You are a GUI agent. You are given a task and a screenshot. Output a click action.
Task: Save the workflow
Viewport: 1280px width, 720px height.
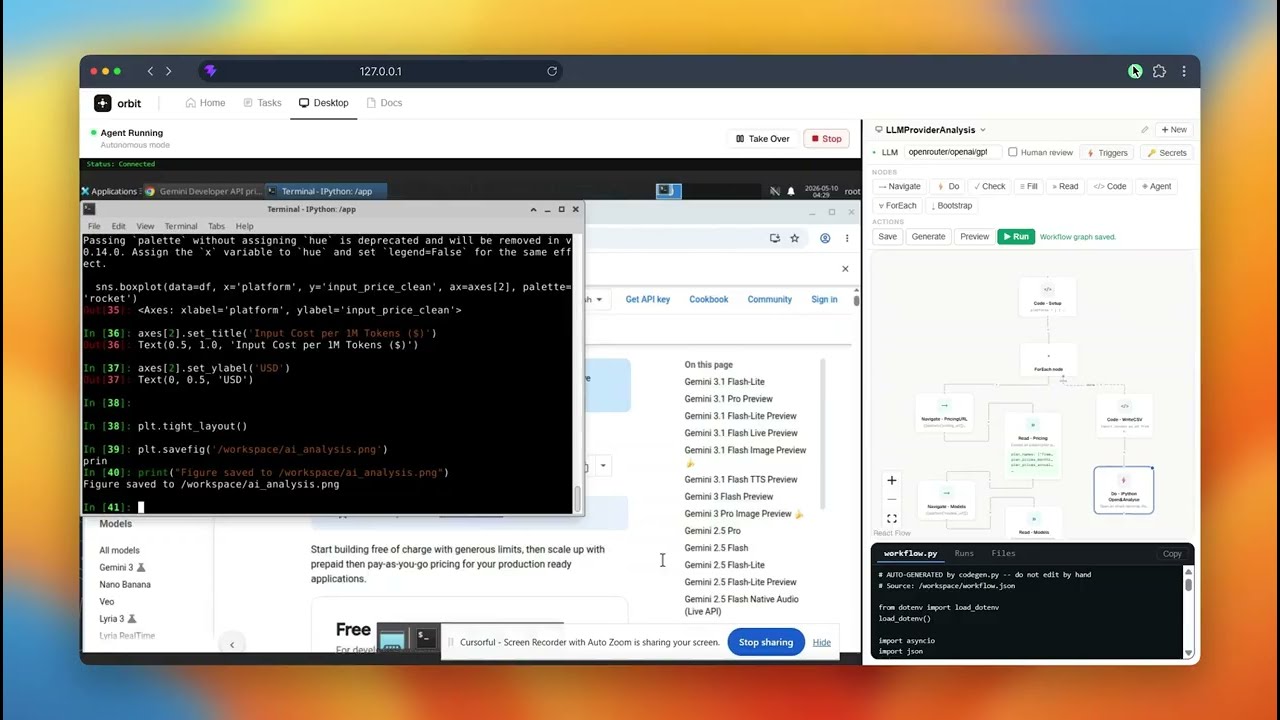click(x=887, y=237)
